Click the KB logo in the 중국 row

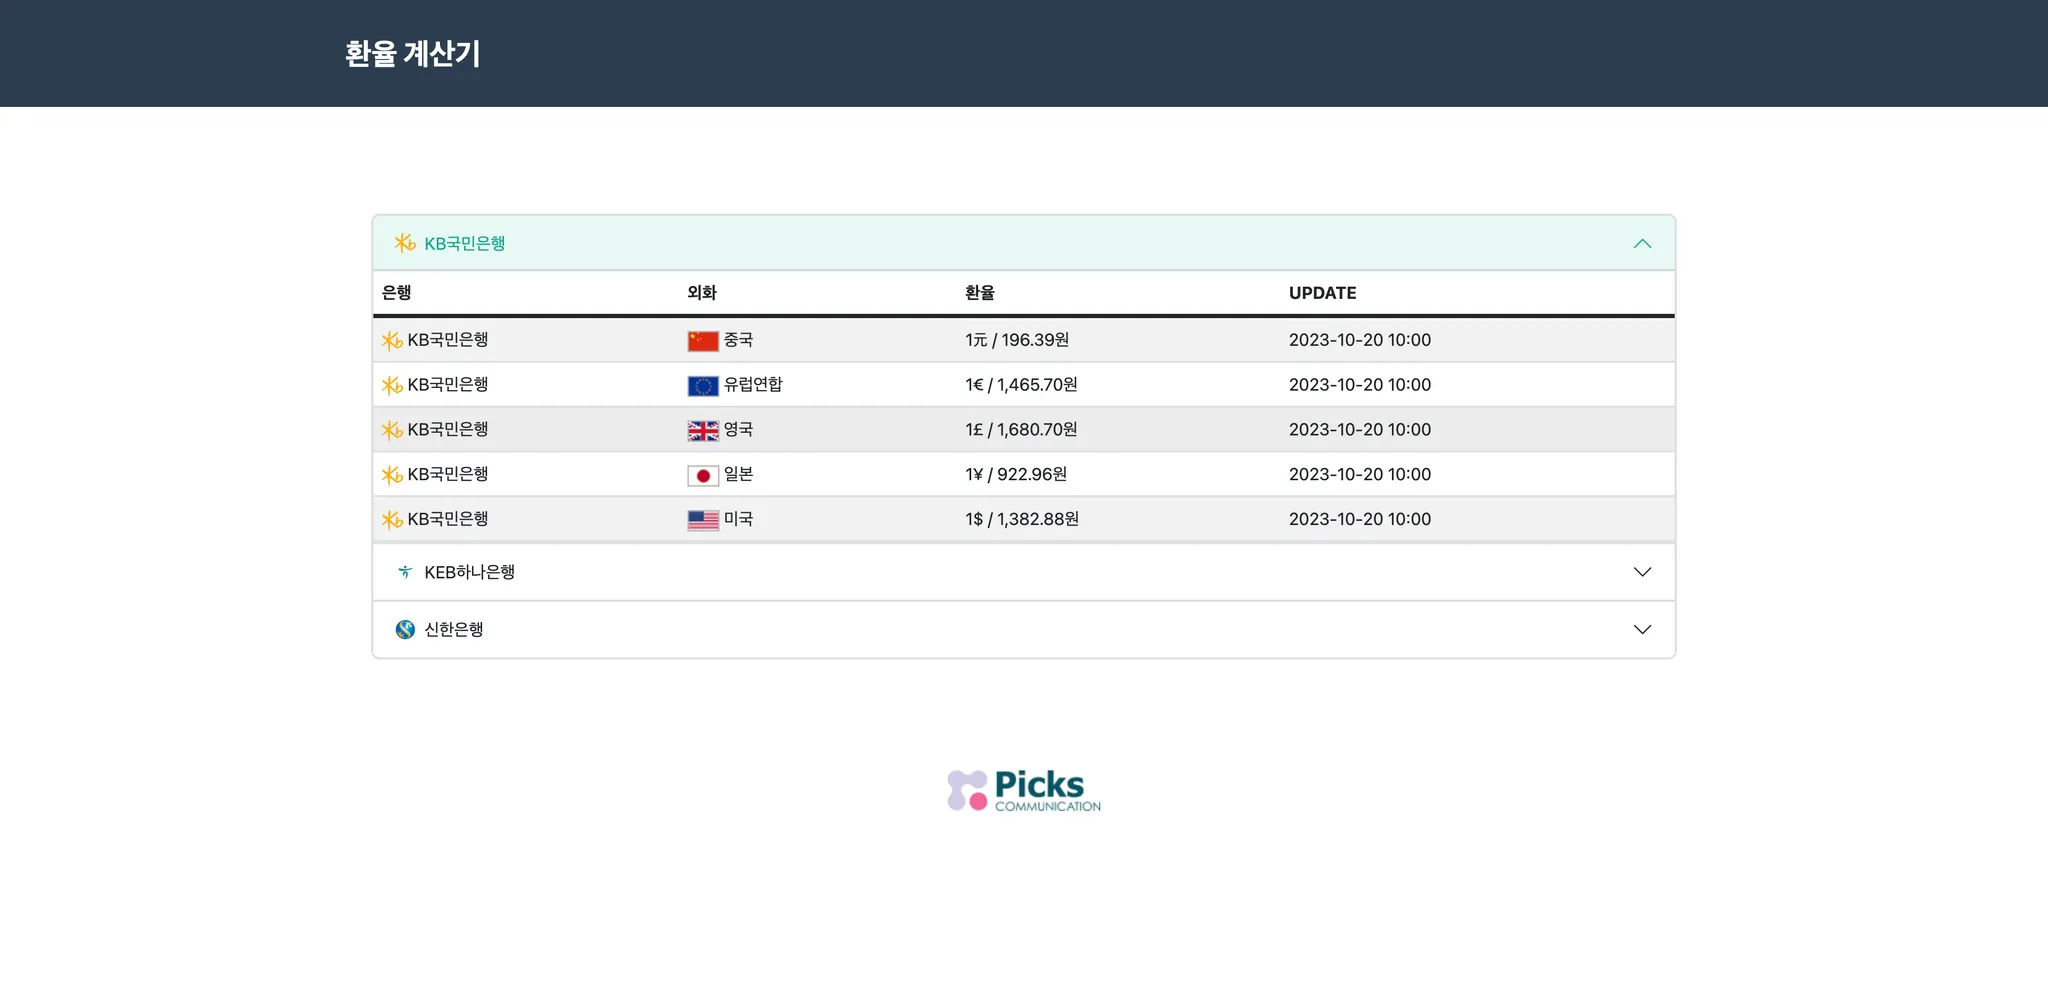(392, 341)
